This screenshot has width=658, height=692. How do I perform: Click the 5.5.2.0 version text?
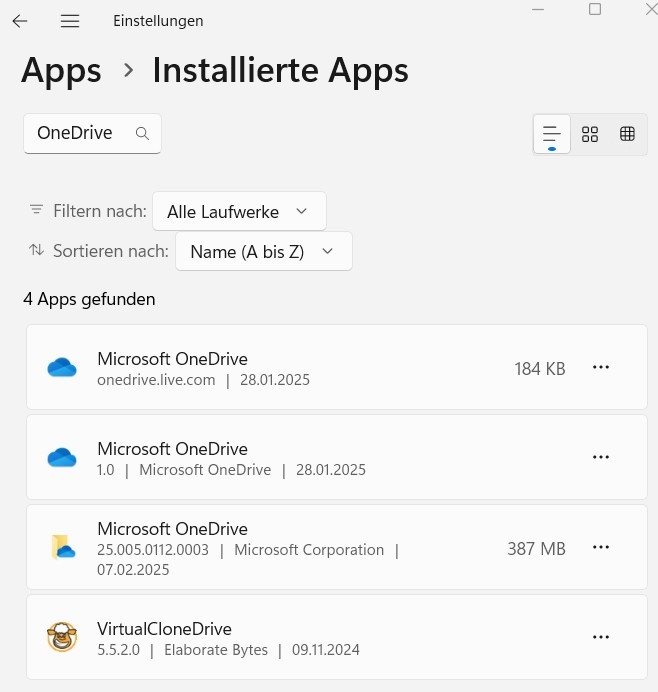(118, 650)
